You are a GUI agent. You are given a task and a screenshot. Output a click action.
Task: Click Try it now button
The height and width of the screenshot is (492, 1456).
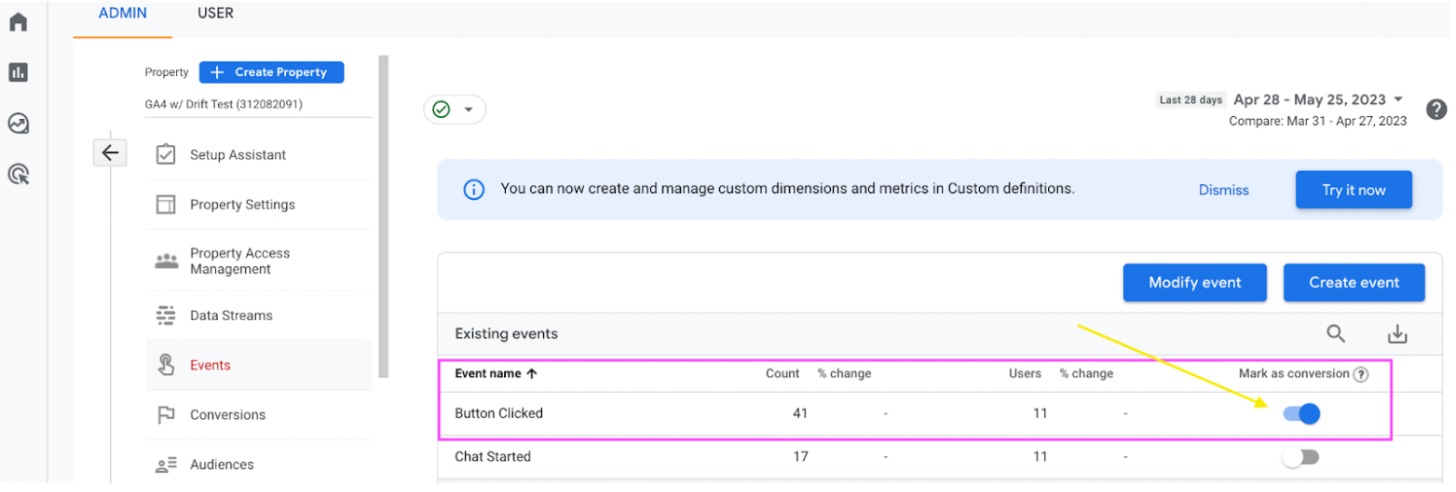coord(1354,190)
